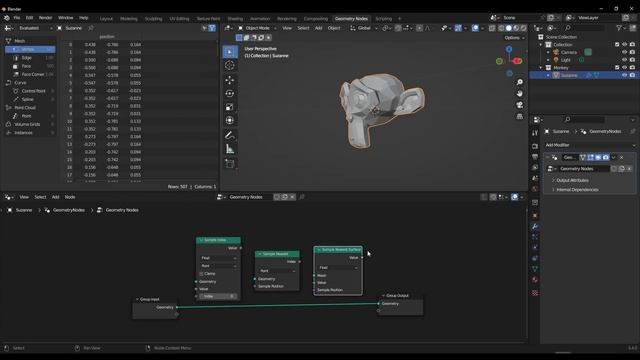
Task: Open the Object Mode dropdown
Action: point(257,28)
